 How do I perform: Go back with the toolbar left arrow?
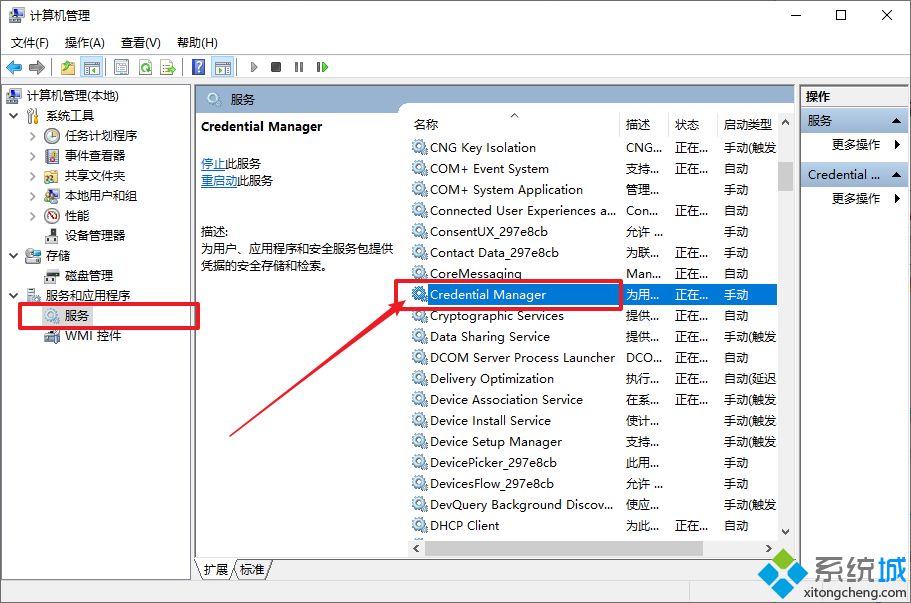point(15,67)
